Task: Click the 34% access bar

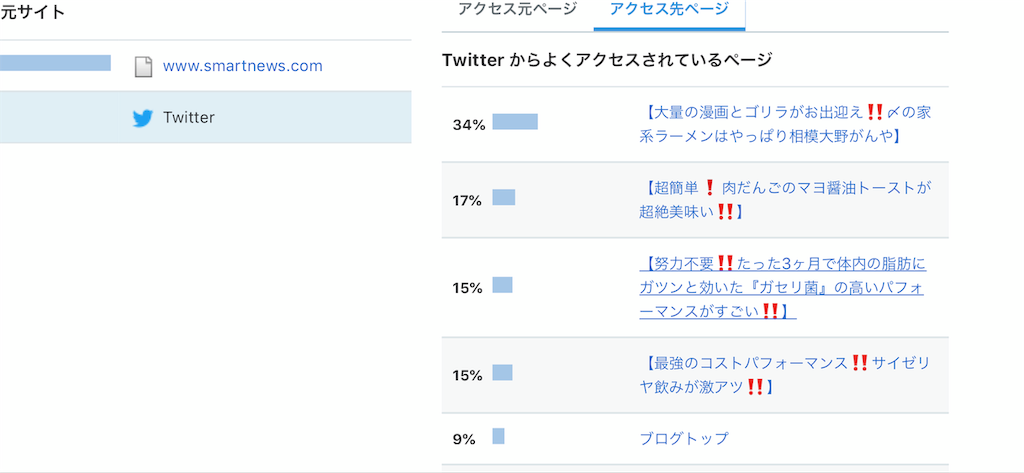Action: click(515, 122)
